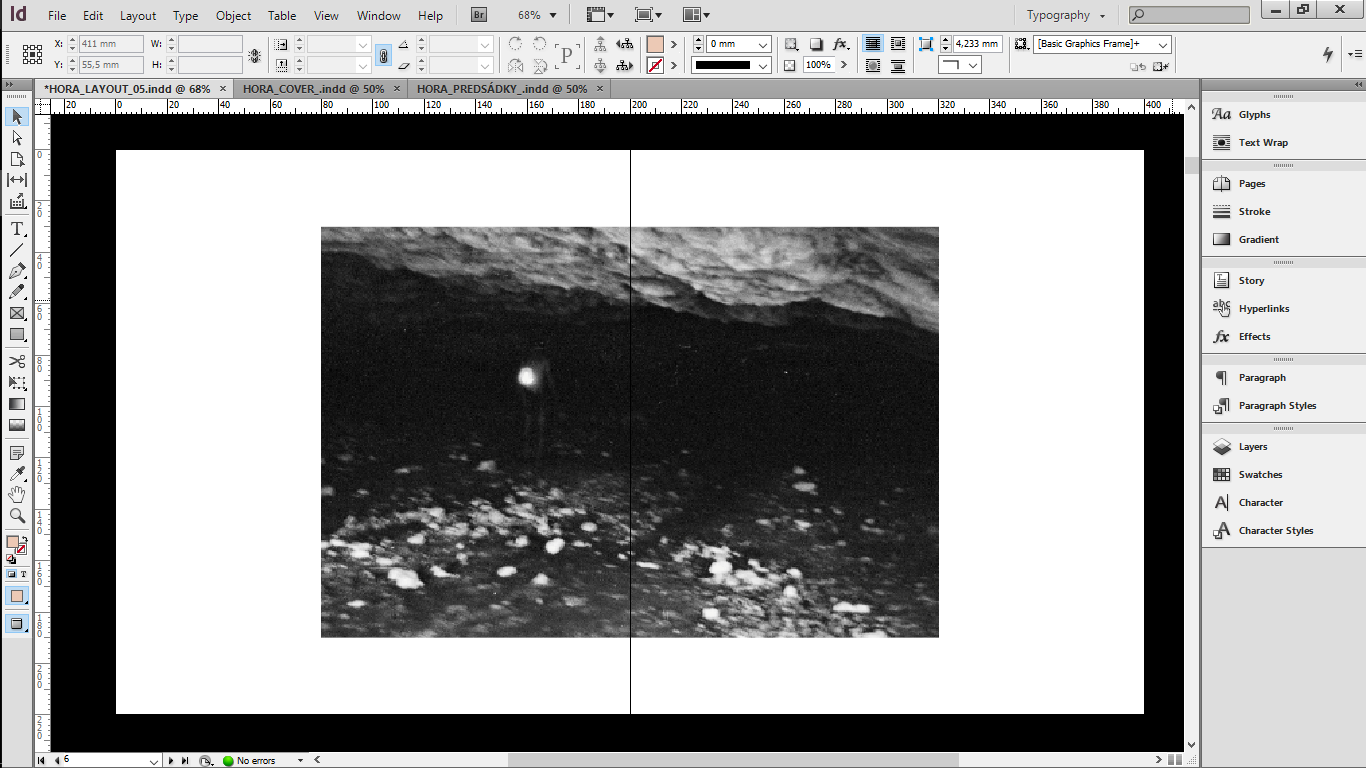Open the fx effects control-bar icon
The height and width of the screenshot is (768, 1366).
tap(841, 44)
